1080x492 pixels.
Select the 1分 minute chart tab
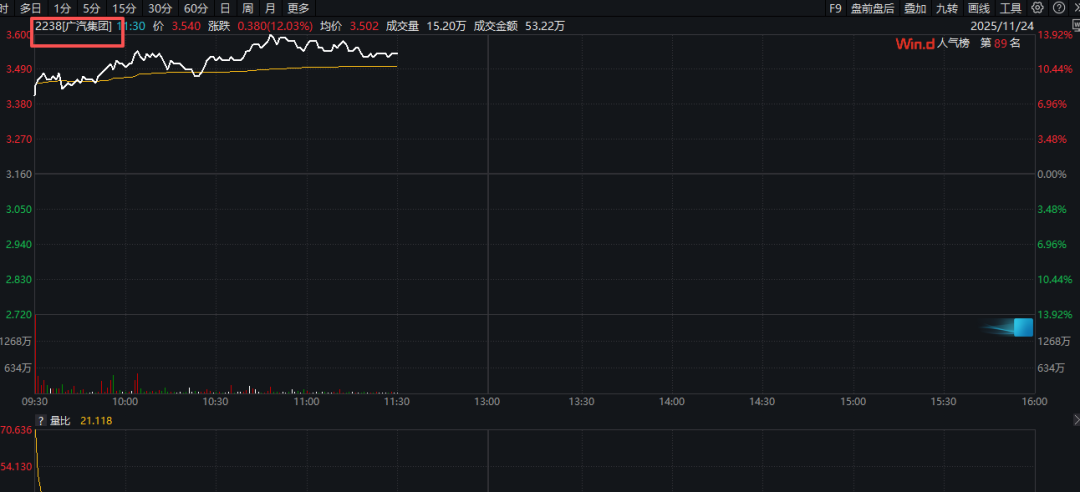click(x=62, y=8)
